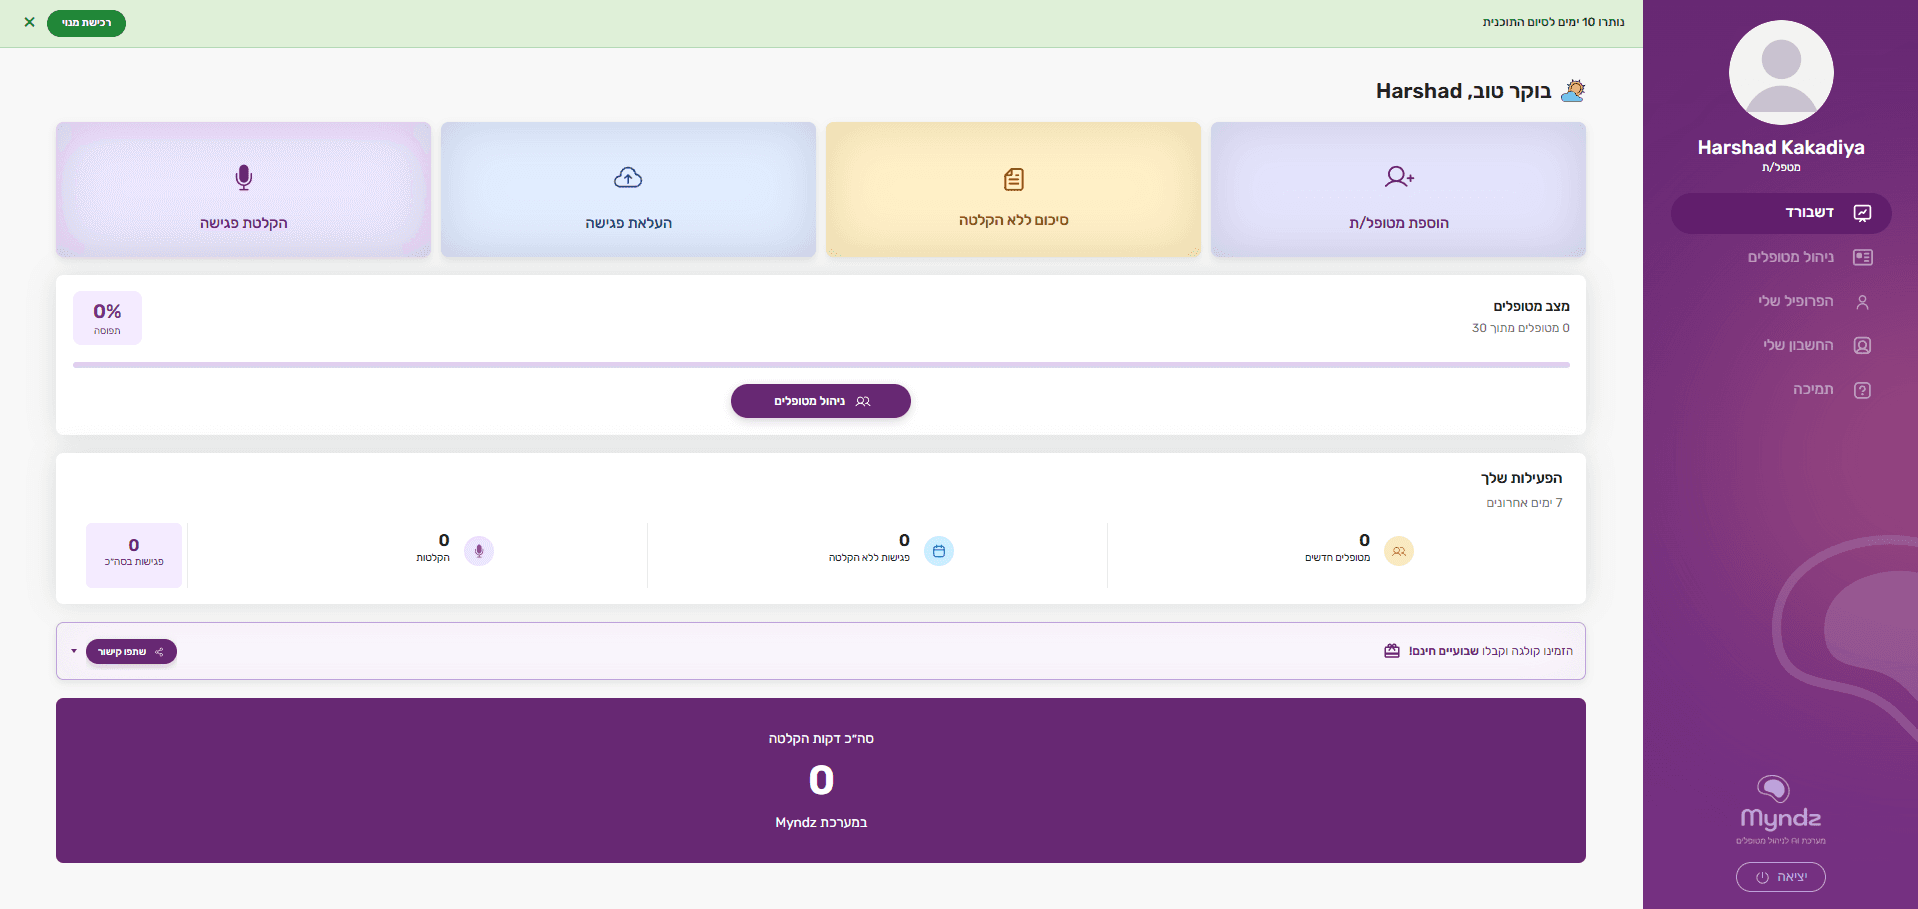Viewport: 1918px width, 909px height.
Task: Click the microphone icon beside הקלטות count
Action: point(479,551)
